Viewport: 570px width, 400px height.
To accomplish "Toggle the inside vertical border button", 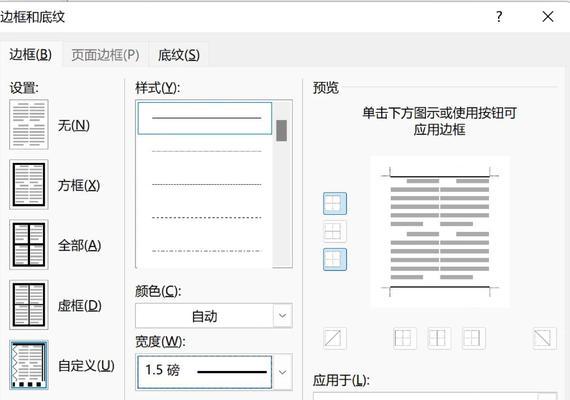I will click(x=439, y=338).
